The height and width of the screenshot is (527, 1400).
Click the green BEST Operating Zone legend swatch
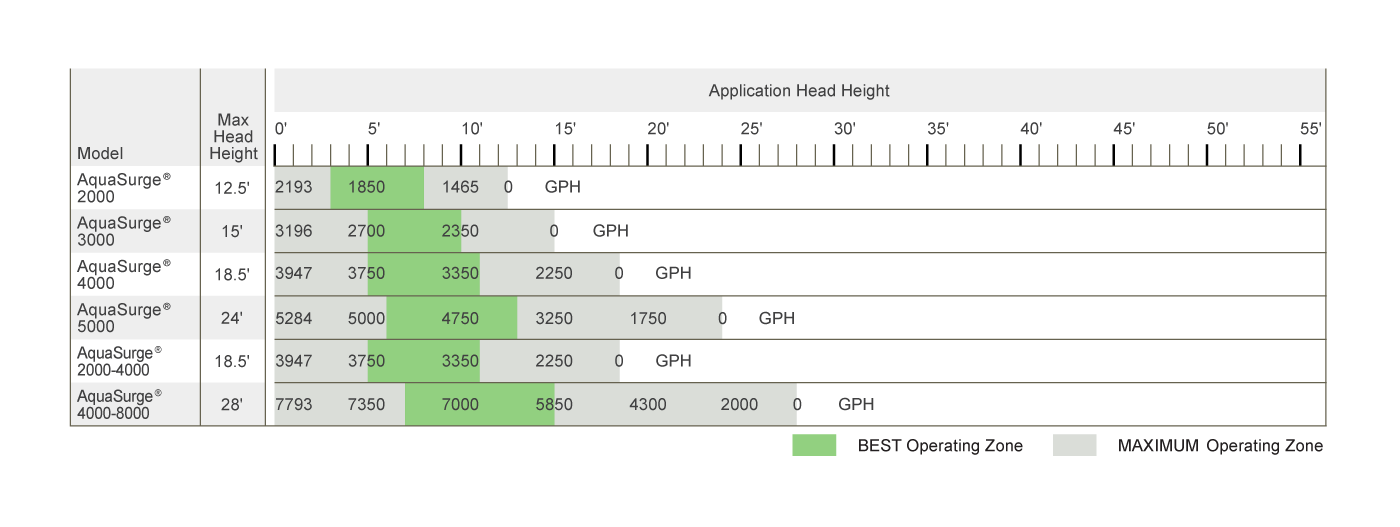(814, 445)
